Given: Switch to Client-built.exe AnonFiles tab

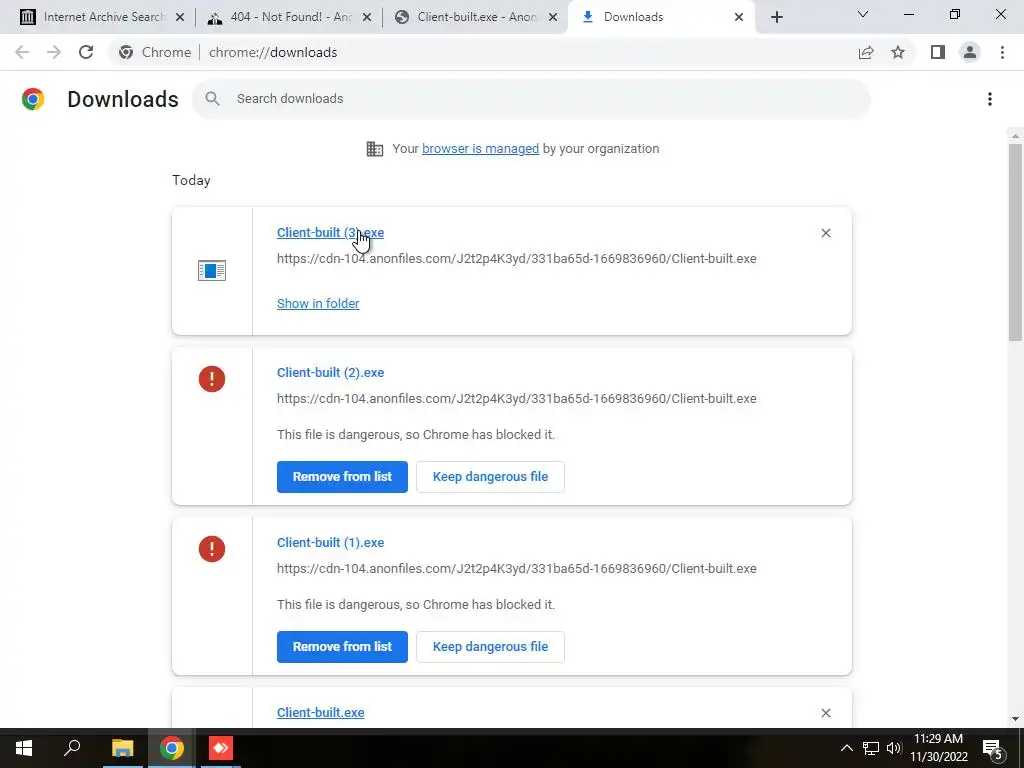Looking at the screenshot, I should click(475, 17).
